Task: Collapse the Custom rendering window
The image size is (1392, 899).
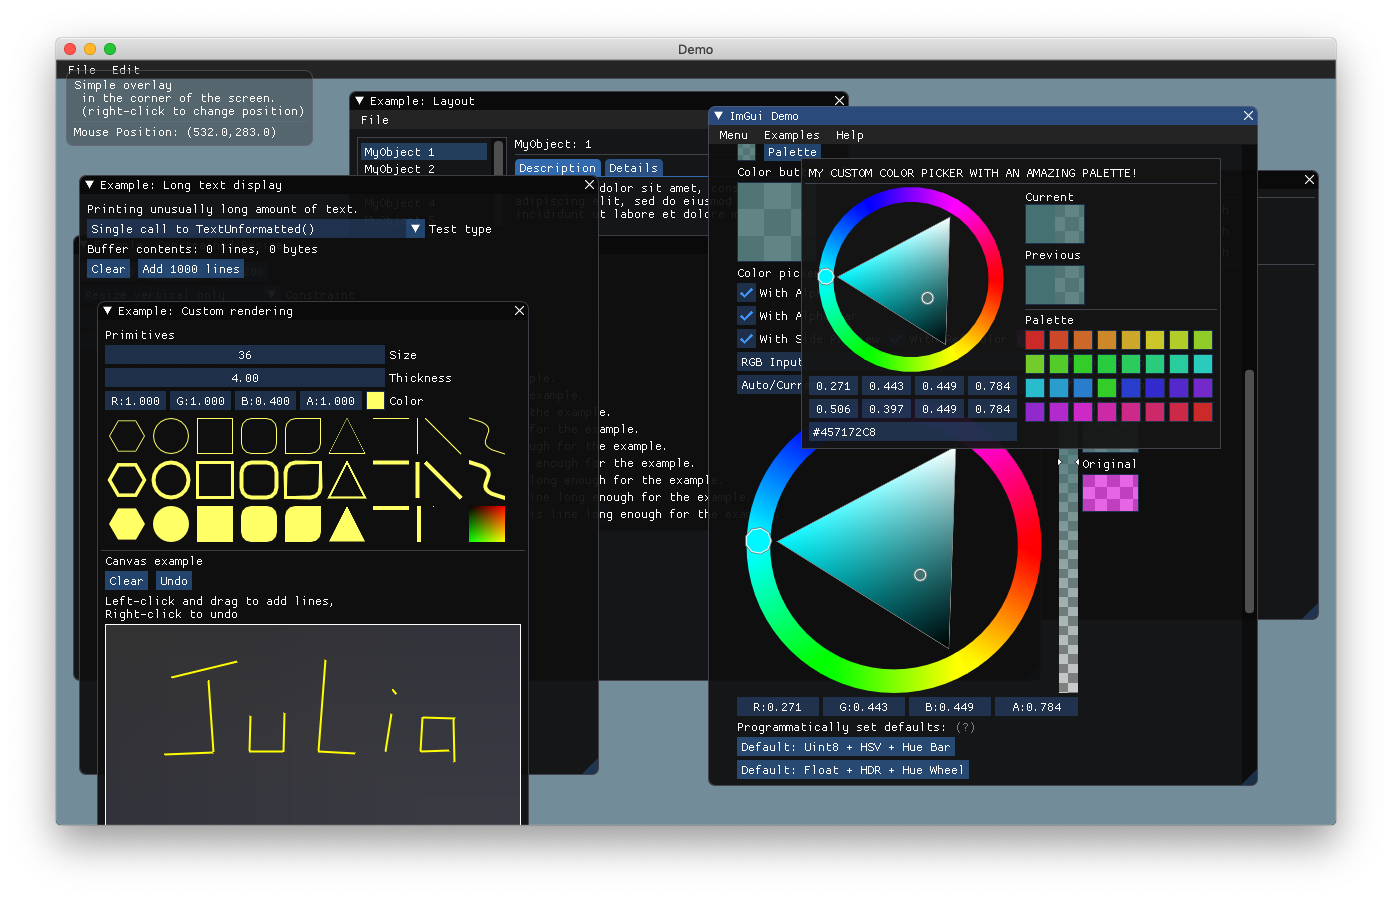Action: point(108,311)
